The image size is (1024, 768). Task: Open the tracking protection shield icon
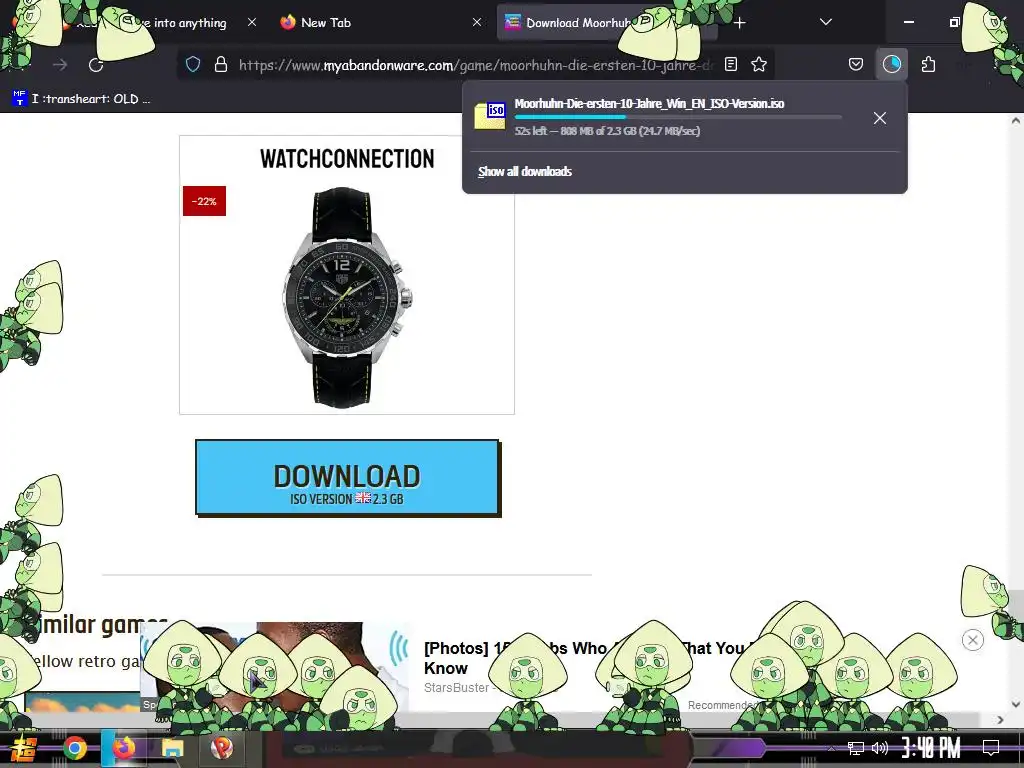(x=193, y=64)
